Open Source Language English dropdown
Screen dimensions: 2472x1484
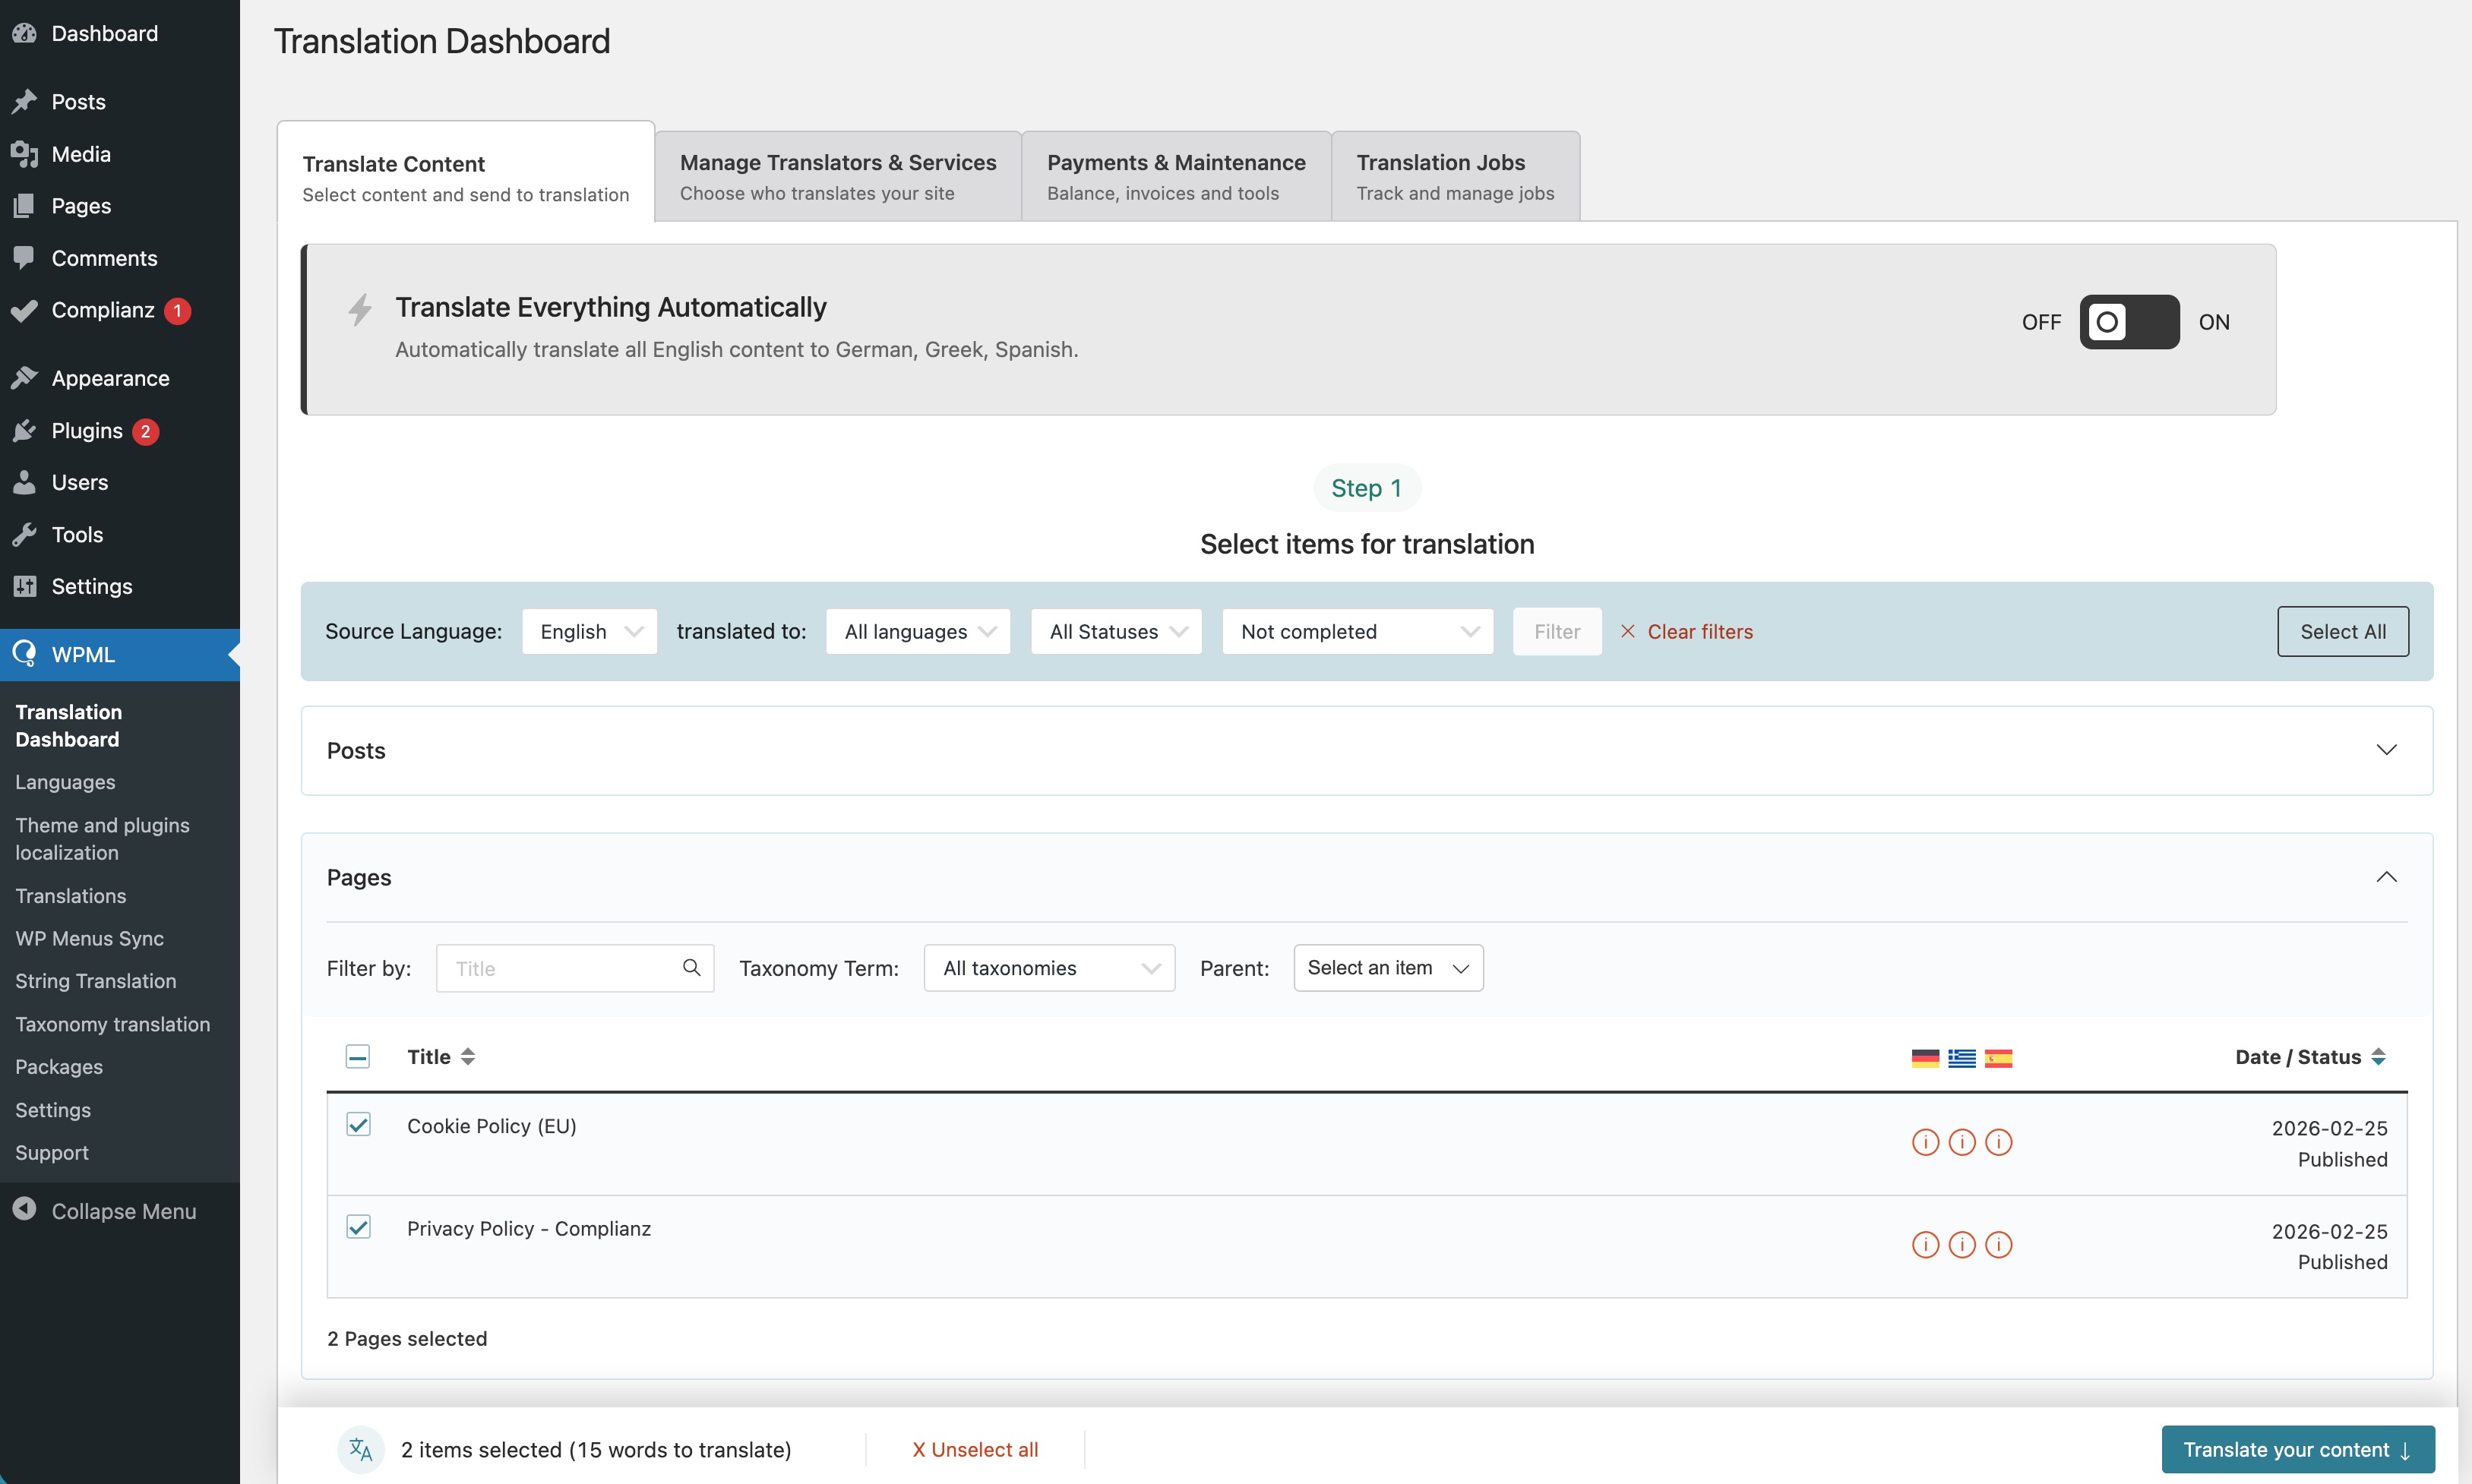[589, 632]
